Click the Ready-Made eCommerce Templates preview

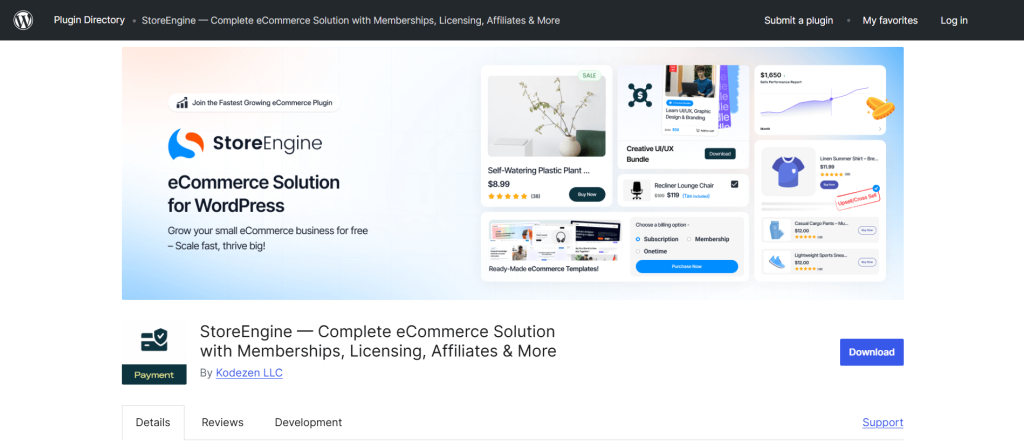(x=555, y=241)
